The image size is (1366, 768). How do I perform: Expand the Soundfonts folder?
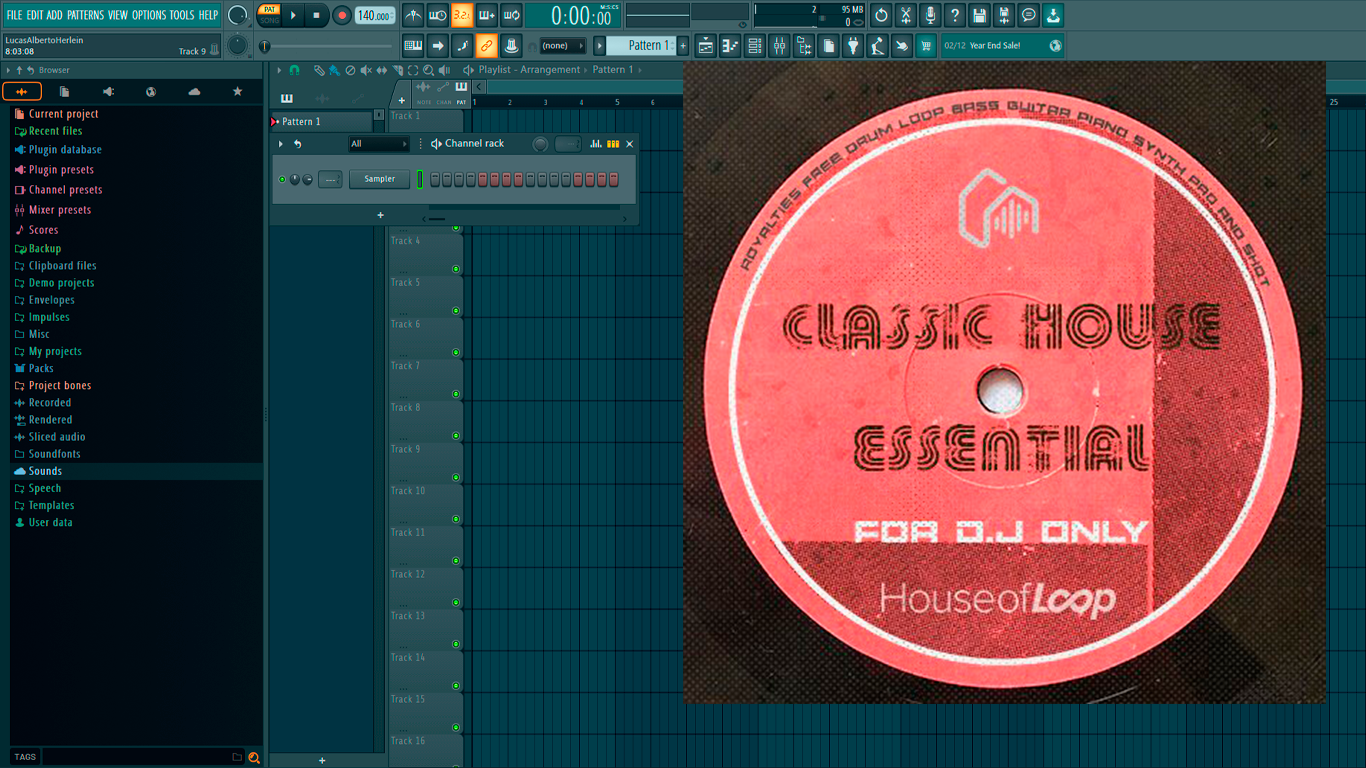(x=54, y=454)
